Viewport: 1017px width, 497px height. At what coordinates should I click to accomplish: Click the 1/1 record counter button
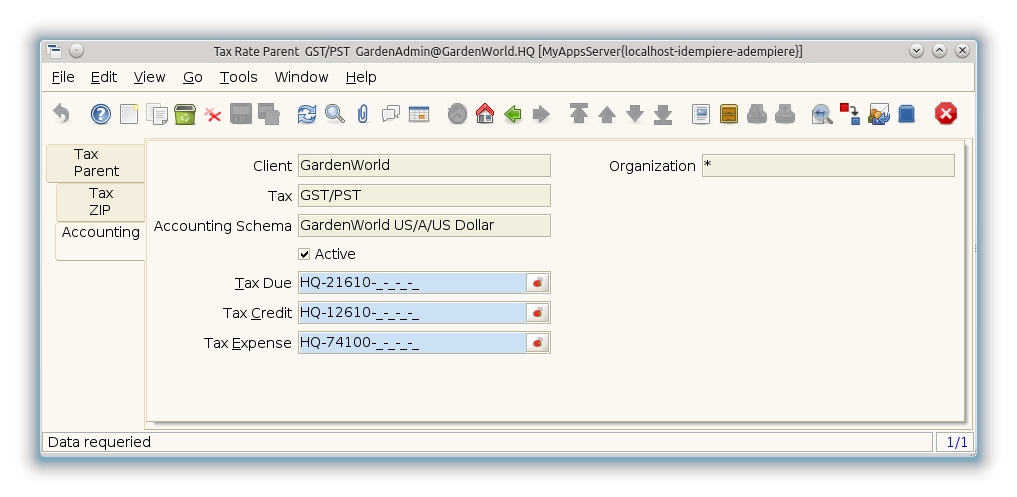coord(956,442)
